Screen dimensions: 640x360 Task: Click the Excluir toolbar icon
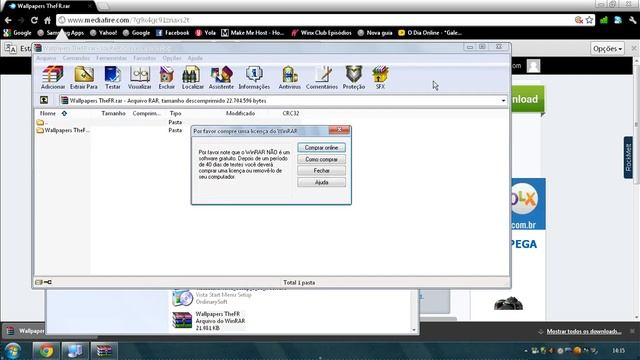tap(167, 78)
